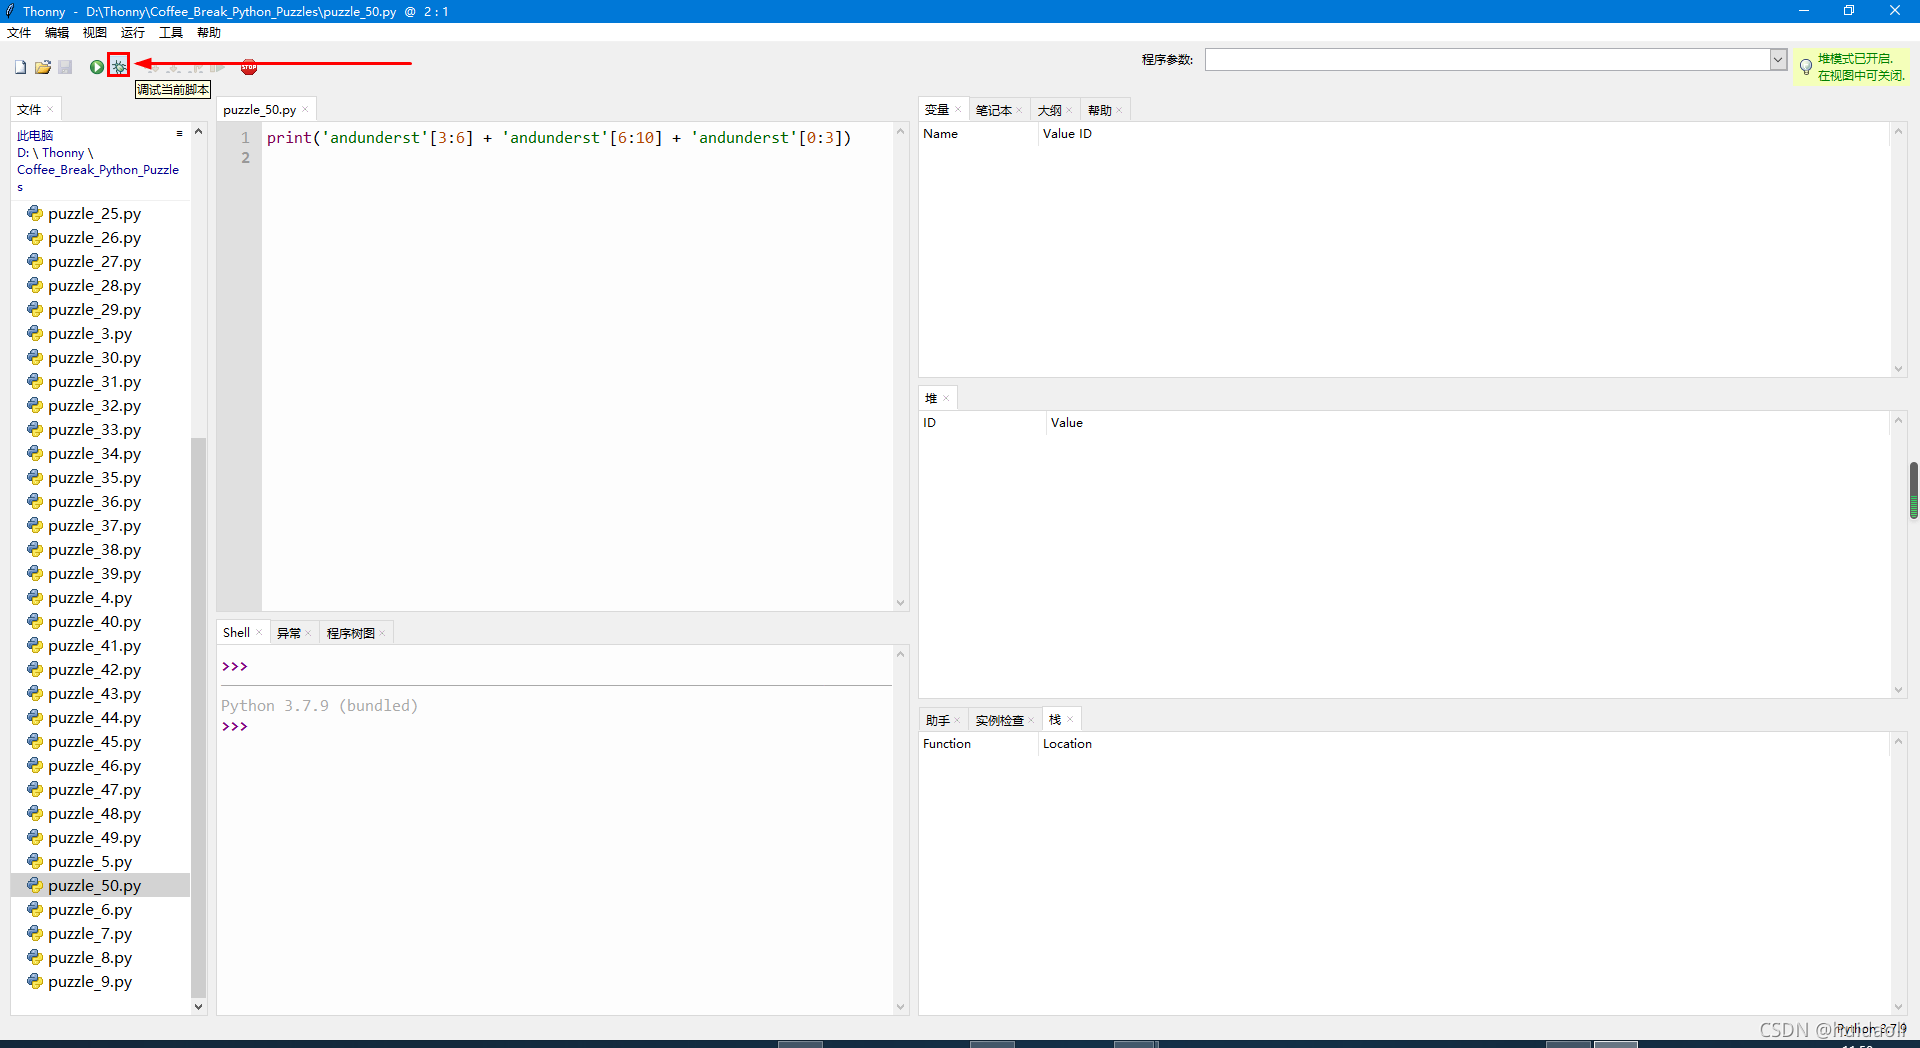Image resolution: width=1920 pixels, height=1048 pixels.
Task: Stop the program with red STOP icon
Action: [x=249, y=67]
